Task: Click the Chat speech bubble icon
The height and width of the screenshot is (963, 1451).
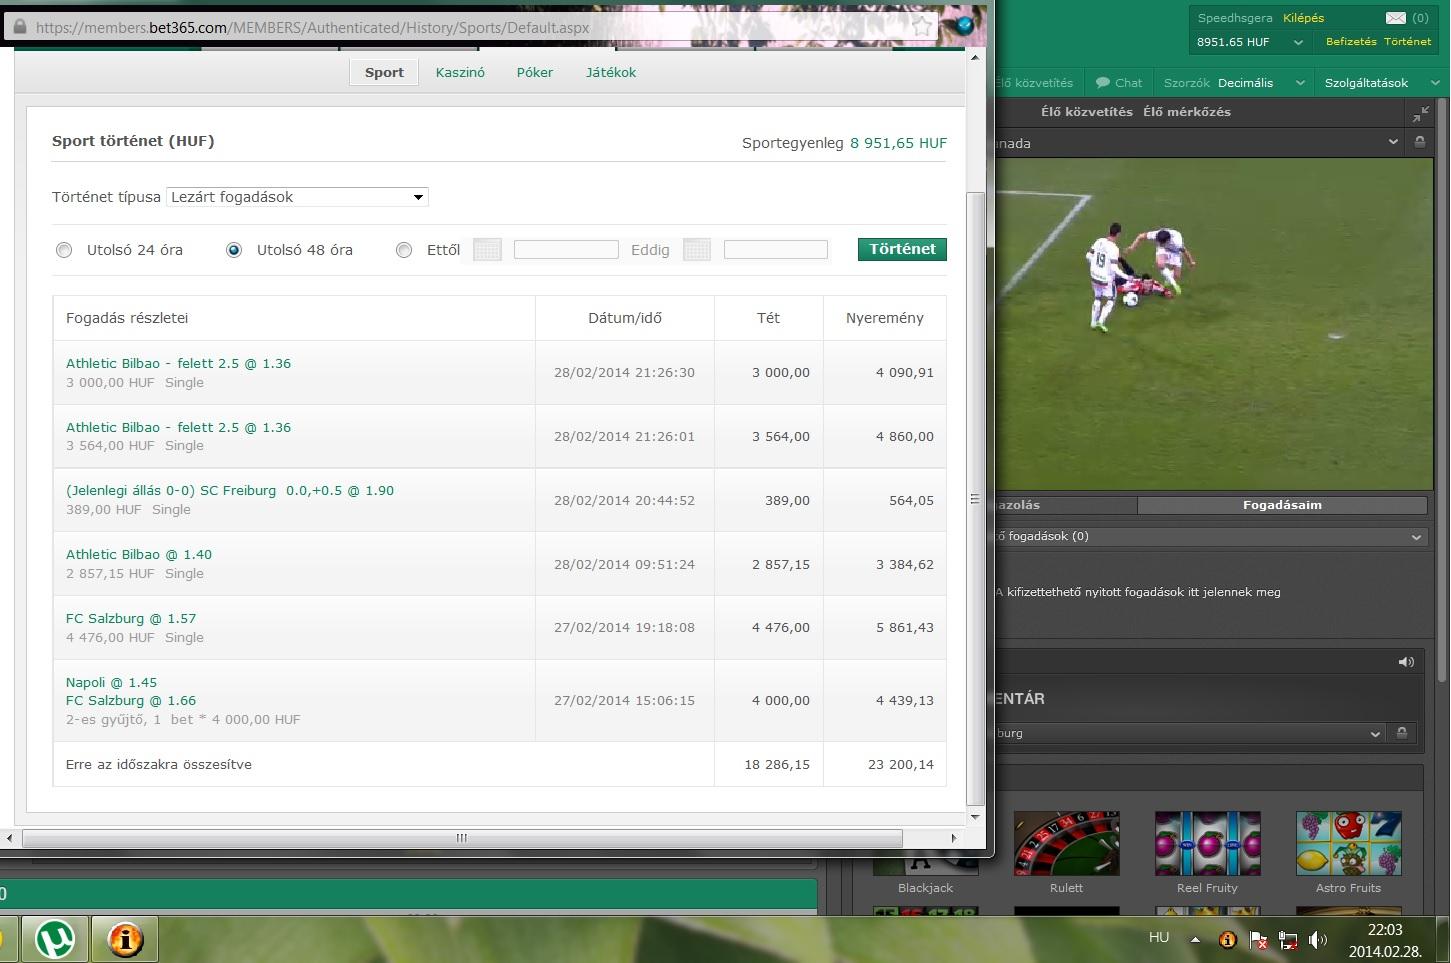Action: tap(1103, 83)
